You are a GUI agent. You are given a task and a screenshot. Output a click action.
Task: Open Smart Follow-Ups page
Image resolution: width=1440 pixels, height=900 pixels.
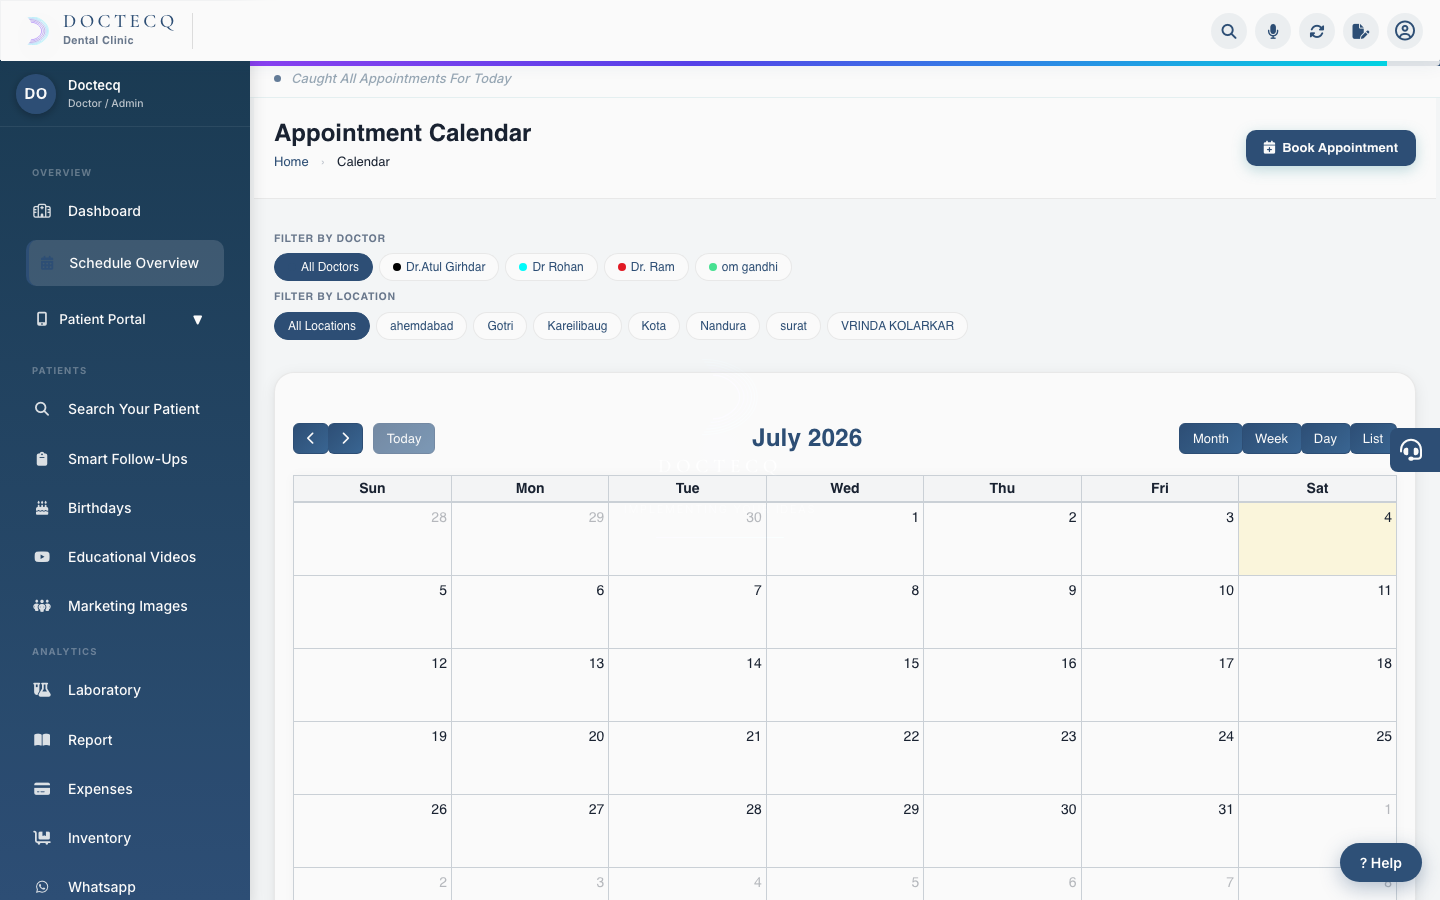tap(125, 459)
